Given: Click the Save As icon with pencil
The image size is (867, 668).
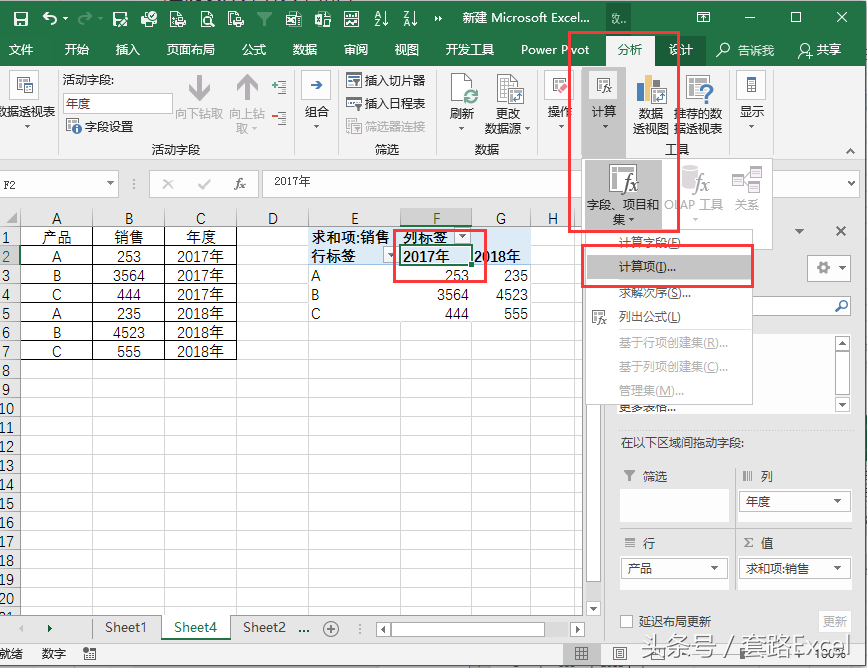Looking at the screenshot, I should point(120,19).
